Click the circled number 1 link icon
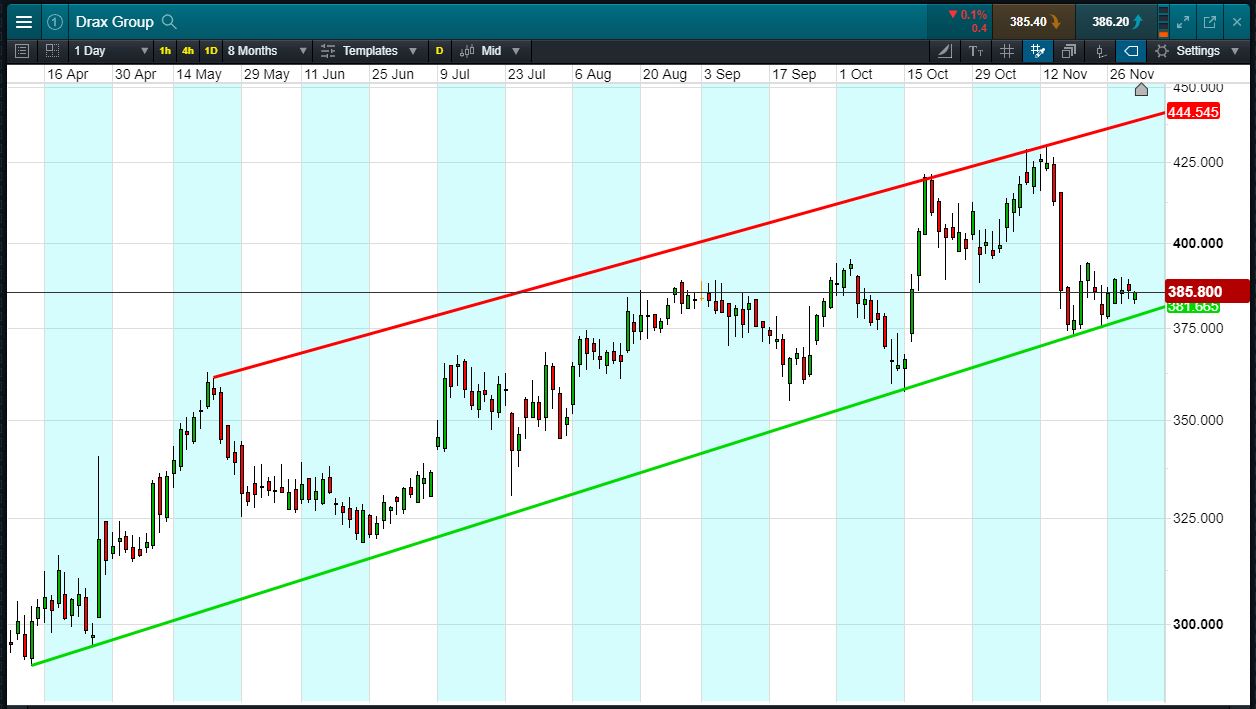The image size is (1256, 709). (x=56, y=21)
